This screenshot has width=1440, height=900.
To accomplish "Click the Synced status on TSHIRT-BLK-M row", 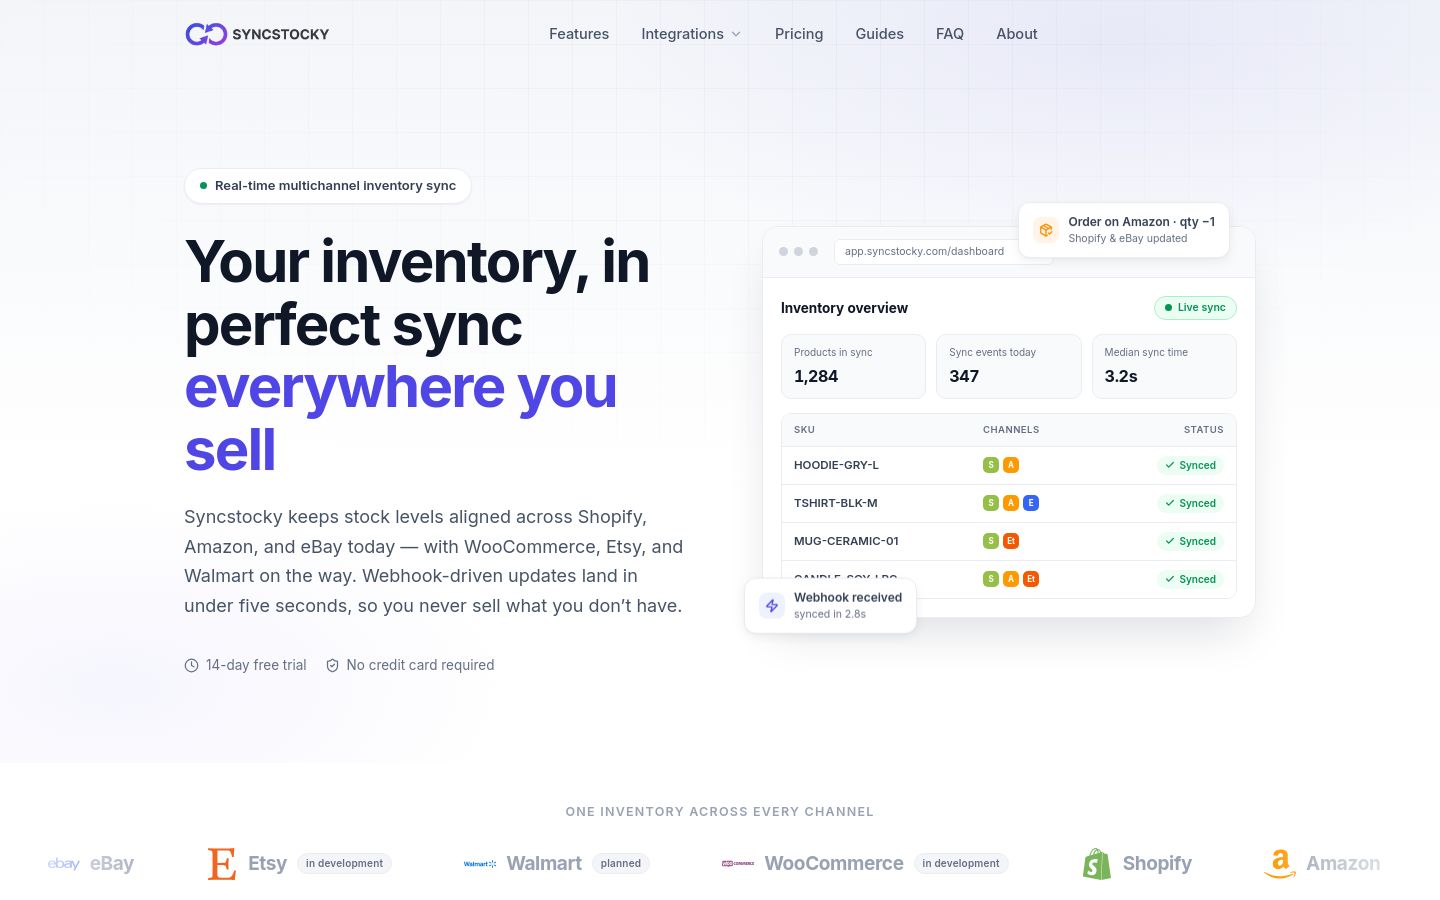I will 1190,503.
